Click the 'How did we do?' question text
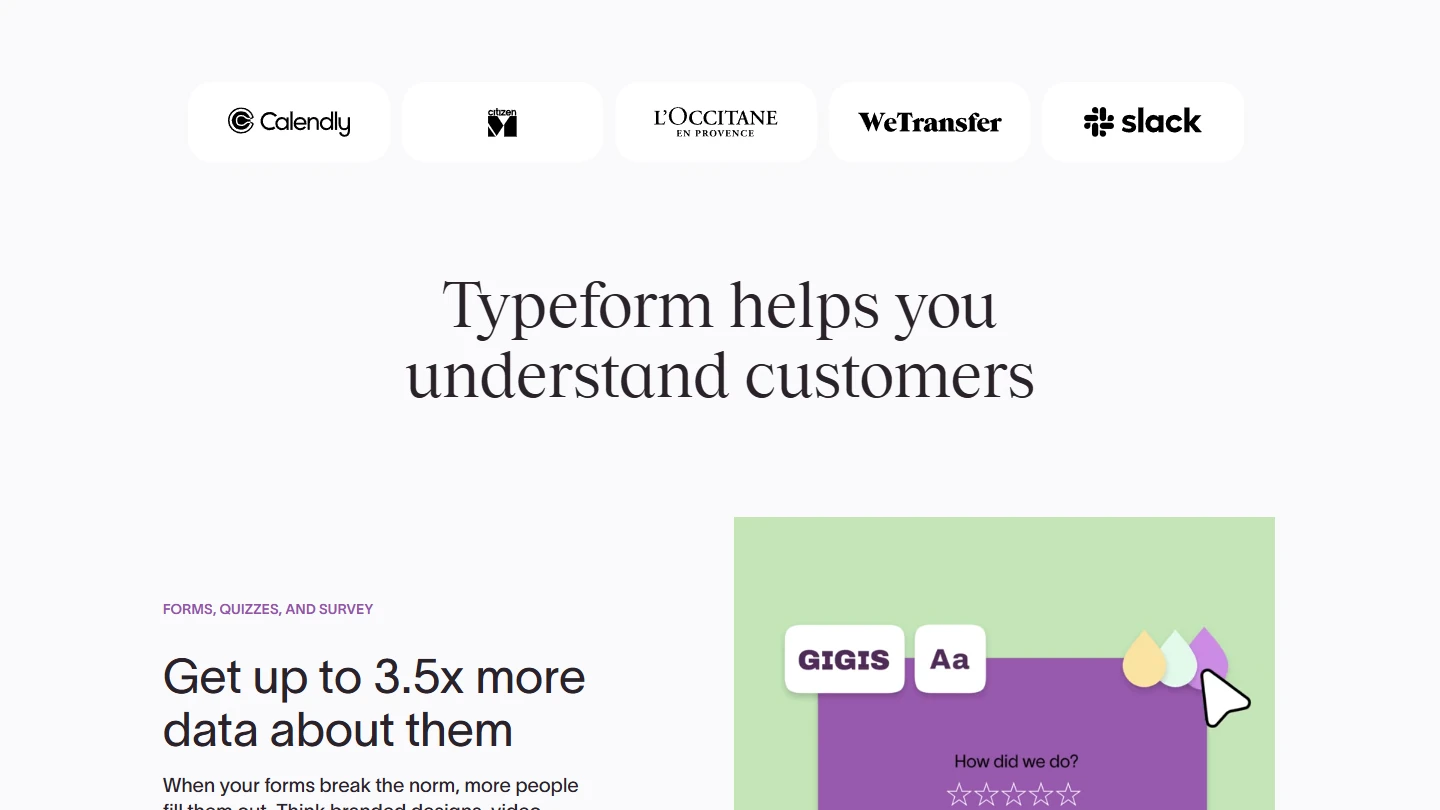1440x810 pixels. [1016, 761]
